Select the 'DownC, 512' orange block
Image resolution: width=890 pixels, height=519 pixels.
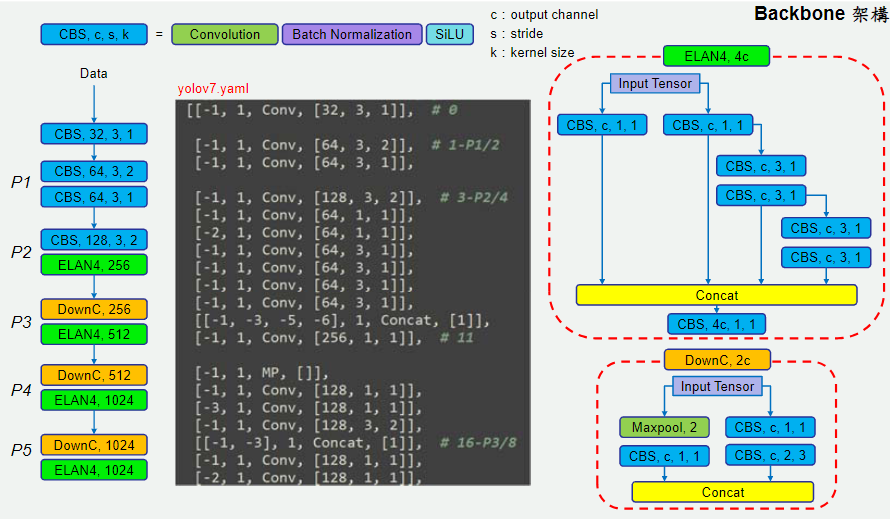coord(94,375)
